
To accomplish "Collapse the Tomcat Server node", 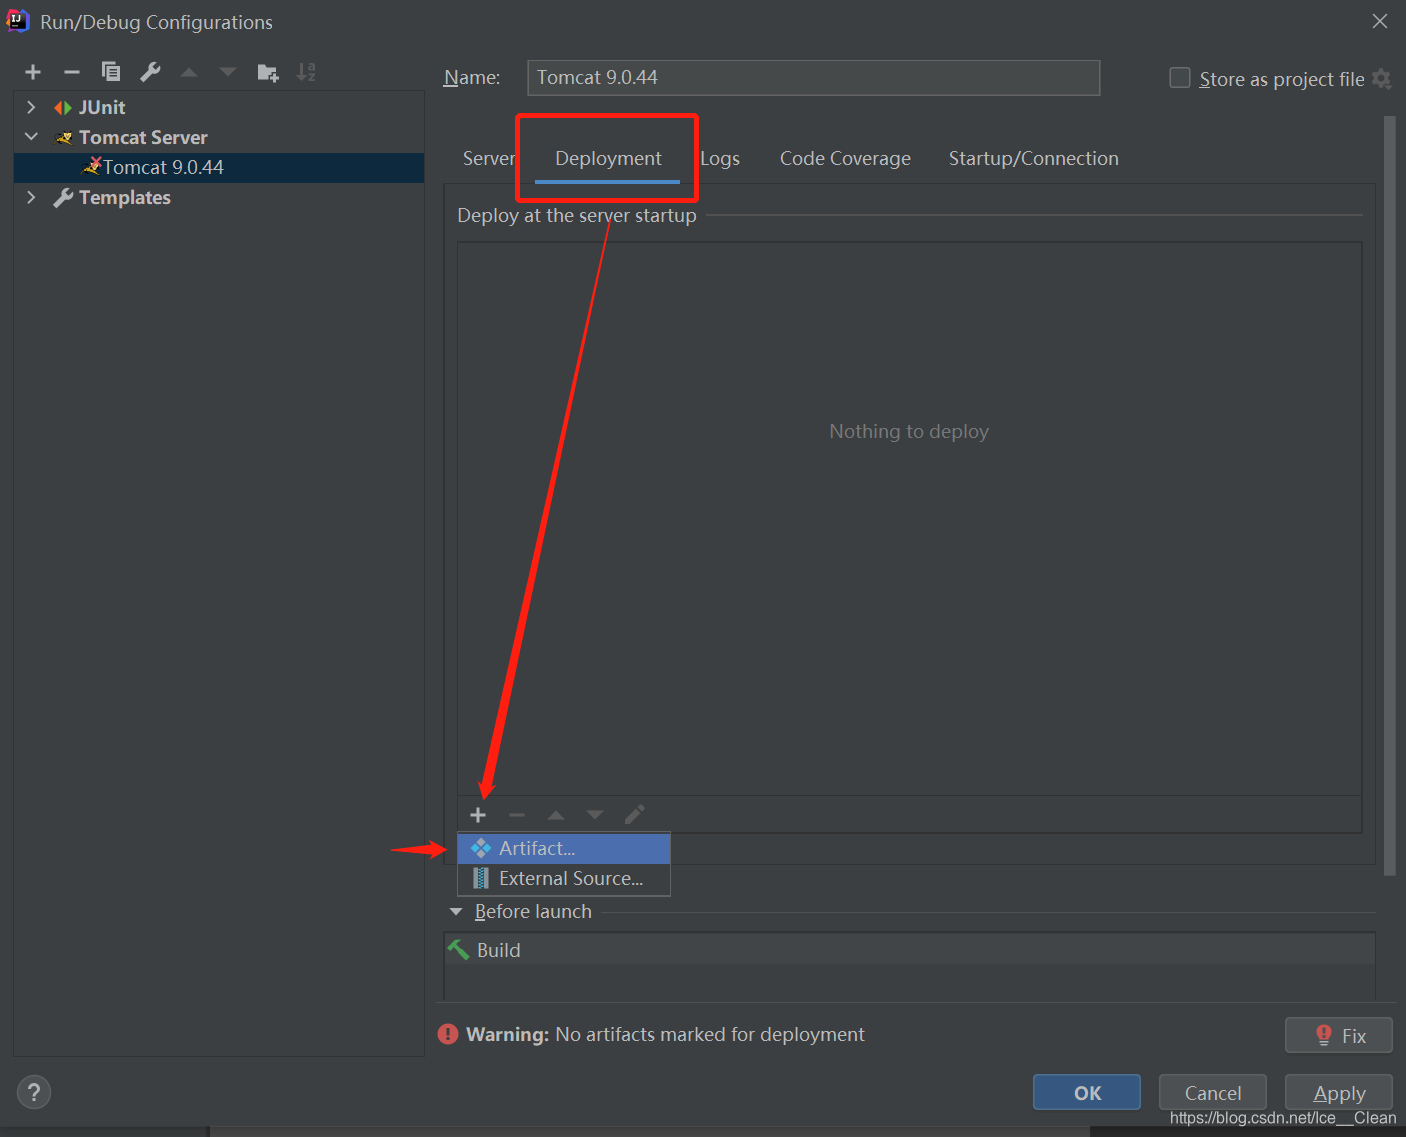I will [31, 137].
